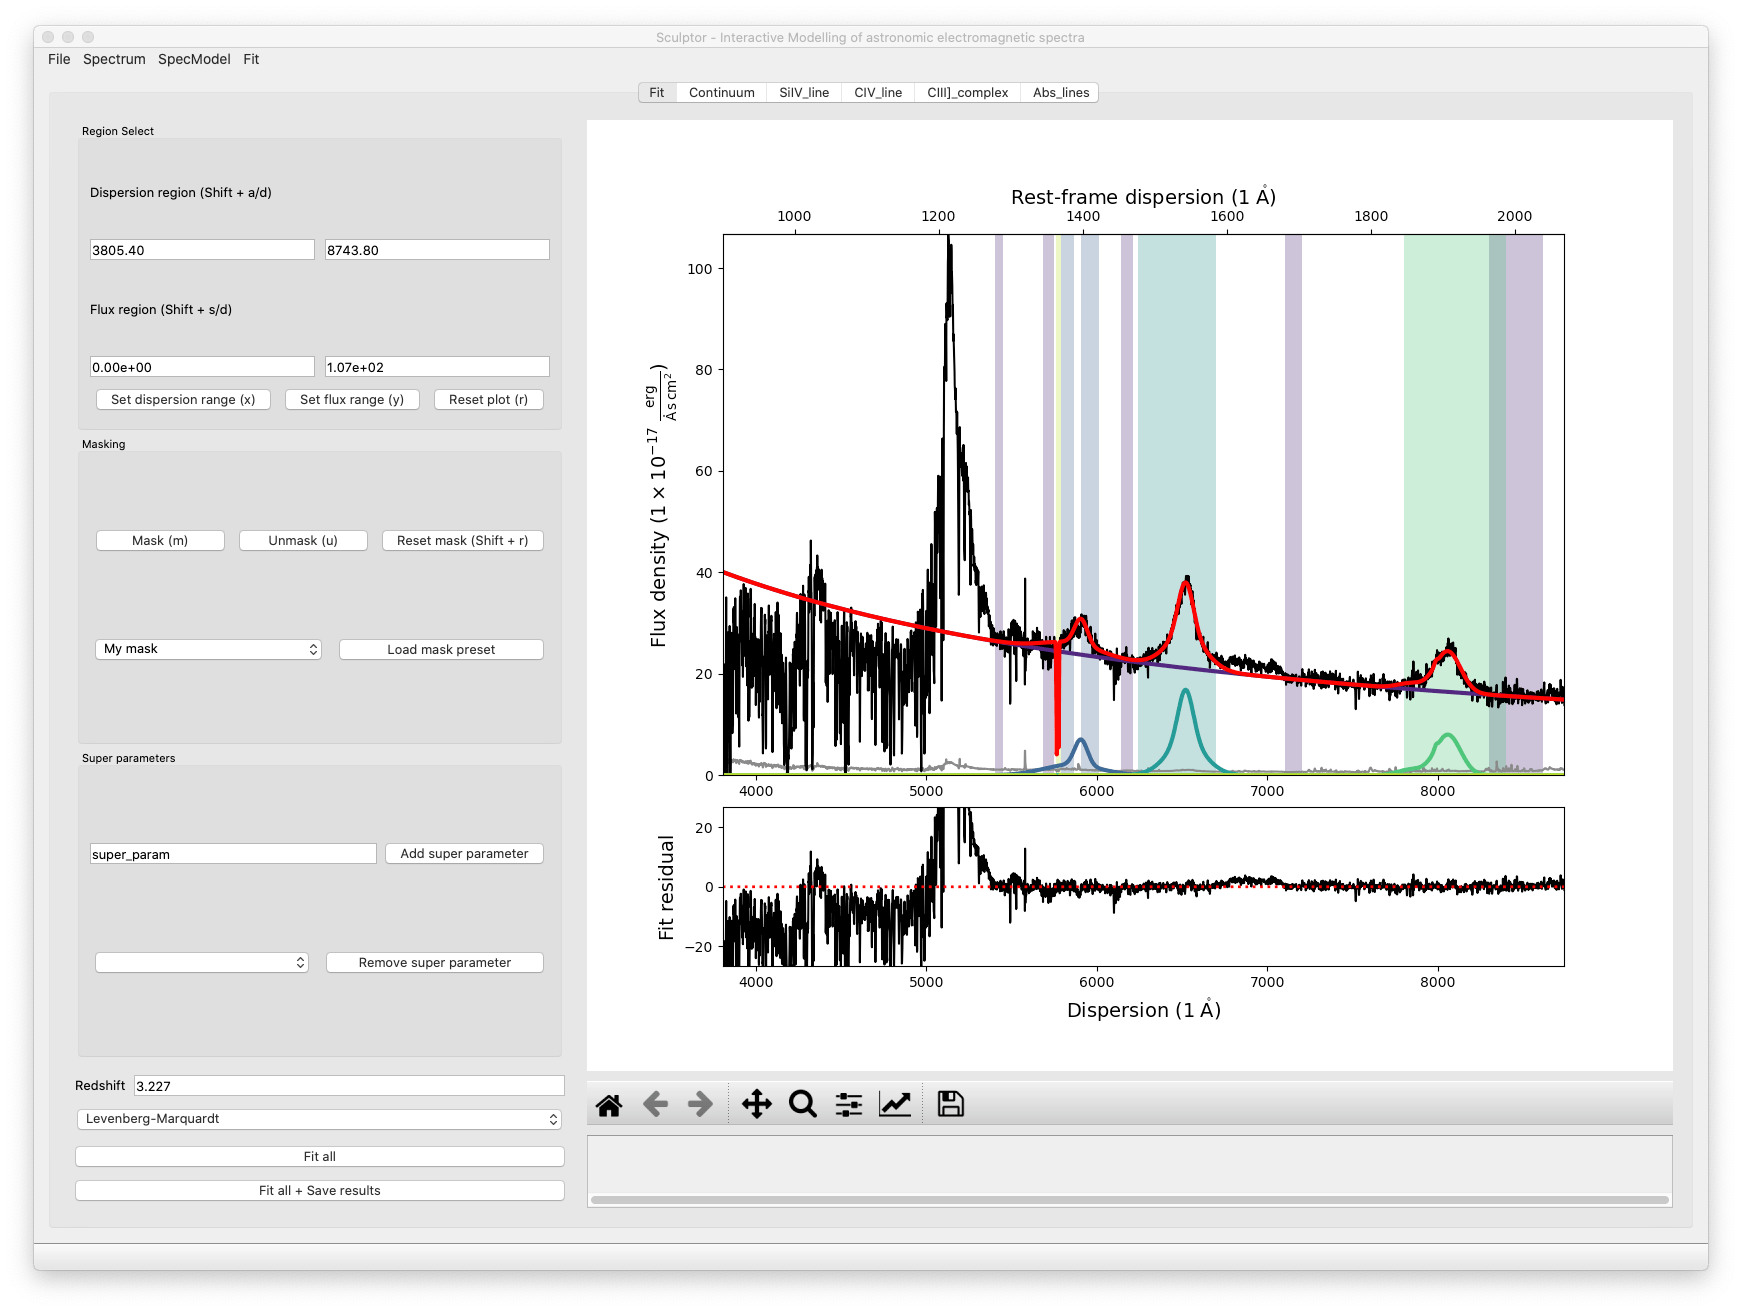Open the Levenberg-Marquardt fit method dropdown
The width and height of the screenshot is (1742, 1312).
tap(319, 1119)
